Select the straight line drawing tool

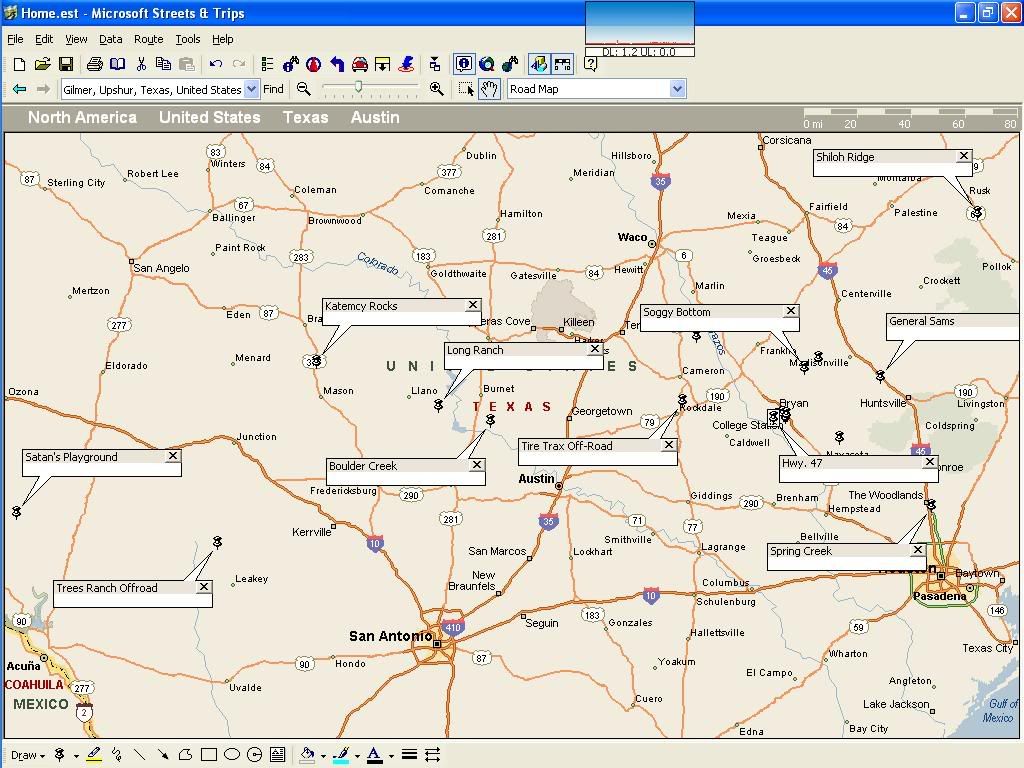tap(140, 755)
